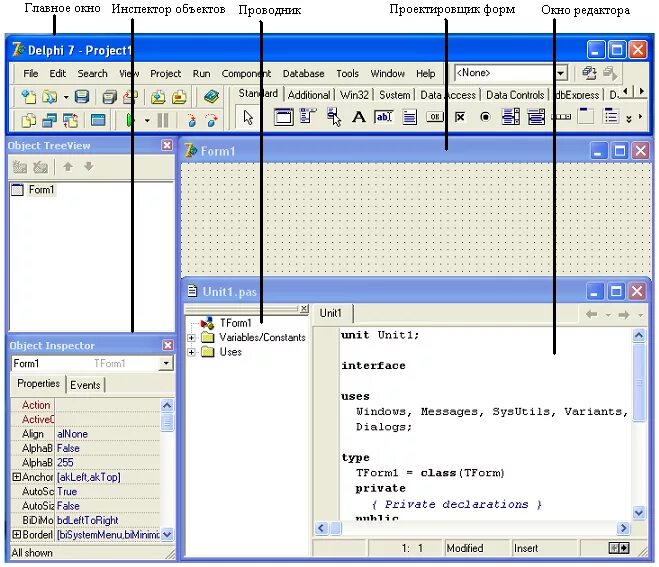Click Add File to Project icon
Screen dimensions: 659x567
click(x=158, y=97)
